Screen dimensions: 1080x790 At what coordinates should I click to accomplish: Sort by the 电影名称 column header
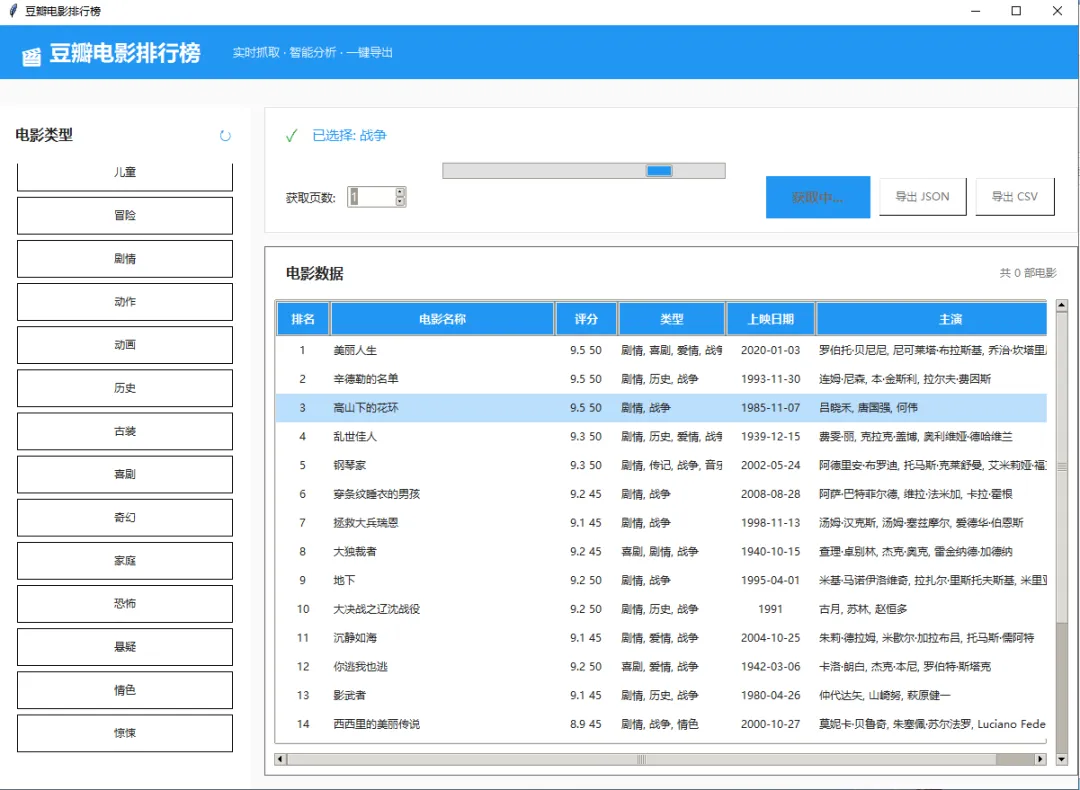pos(442,319)
